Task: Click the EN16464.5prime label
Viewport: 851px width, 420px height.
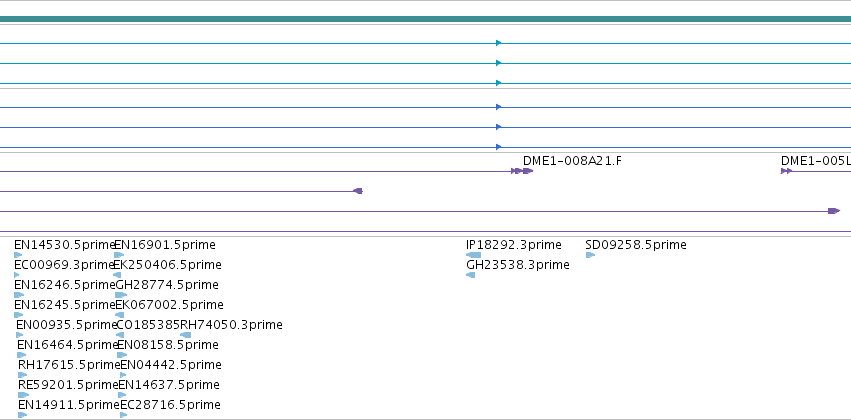Action: tap(67, 345)
